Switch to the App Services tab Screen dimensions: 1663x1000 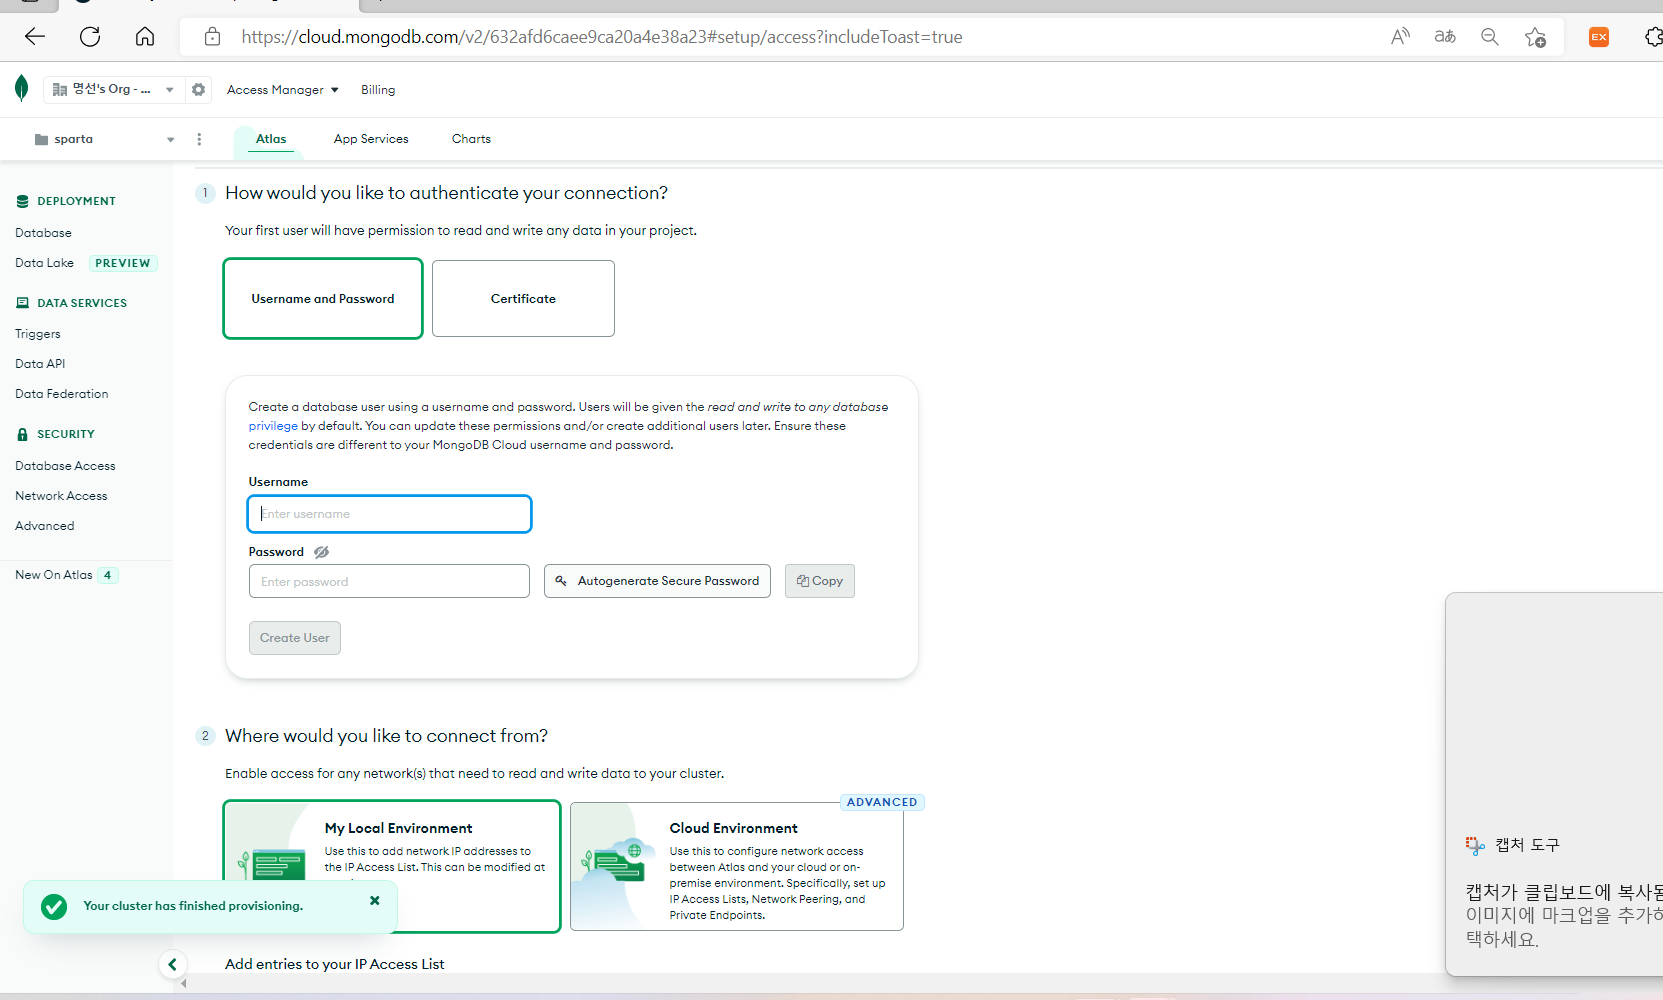(371, 139)
